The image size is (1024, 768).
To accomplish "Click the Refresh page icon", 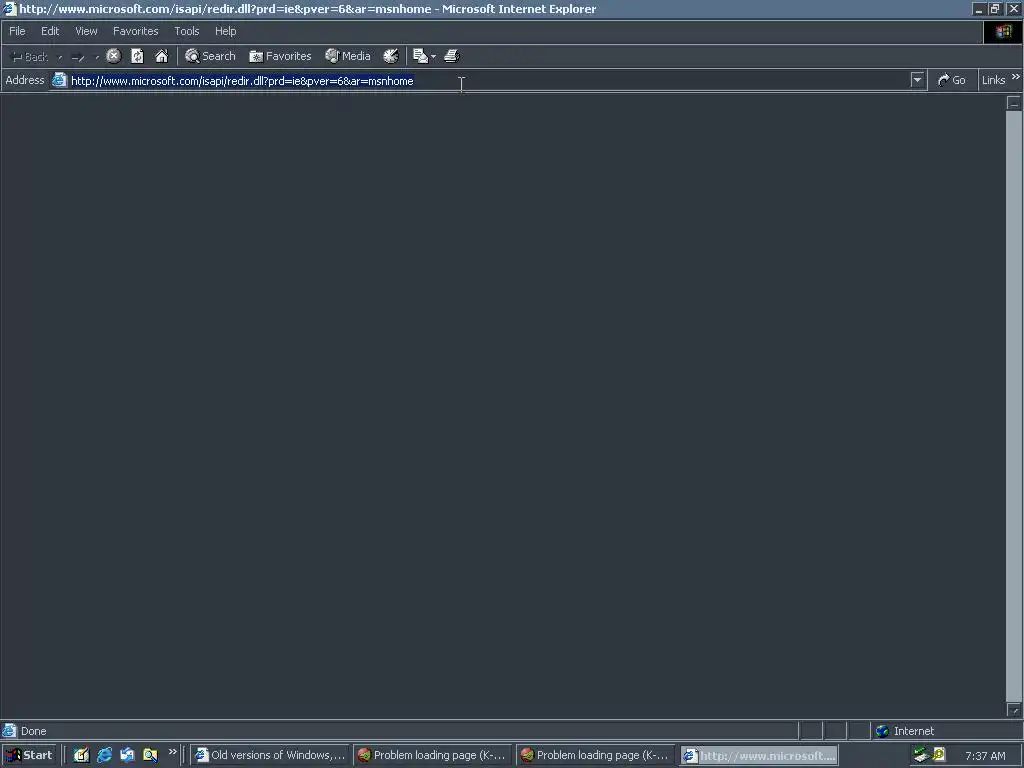I will pyautogui.click(x=137, y=56).
